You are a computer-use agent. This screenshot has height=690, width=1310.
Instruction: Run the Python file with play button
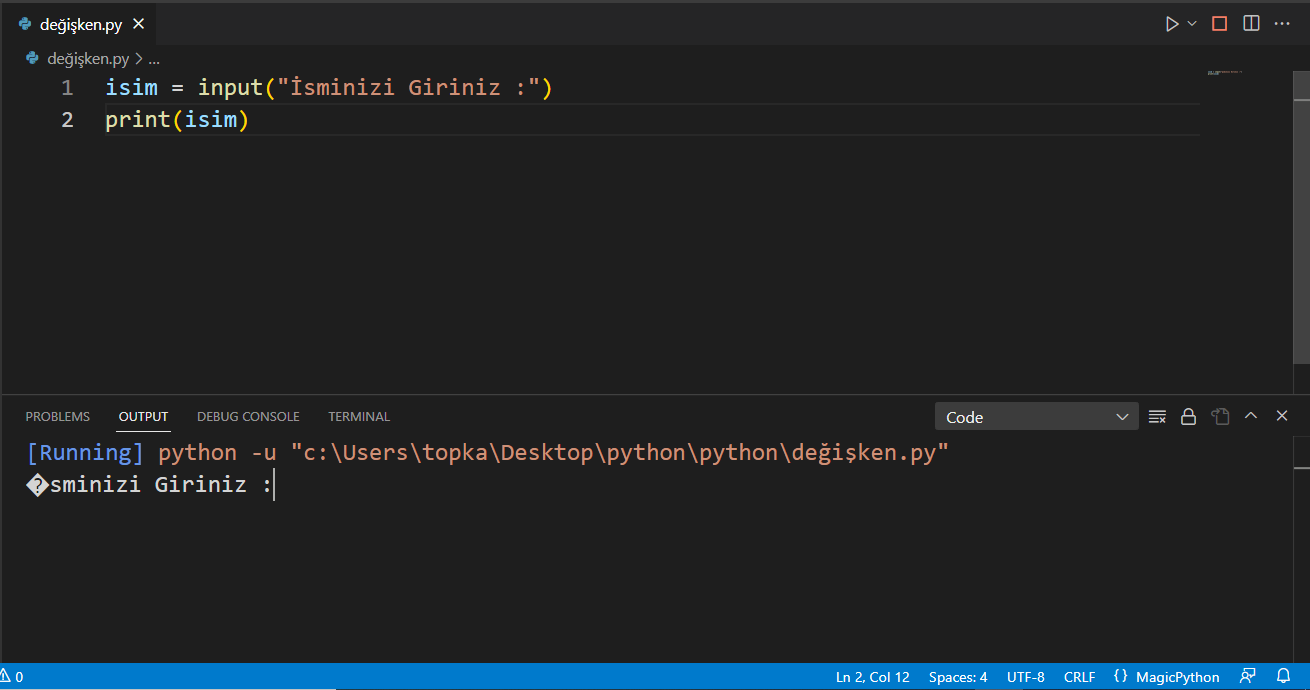click(1172, 24)
